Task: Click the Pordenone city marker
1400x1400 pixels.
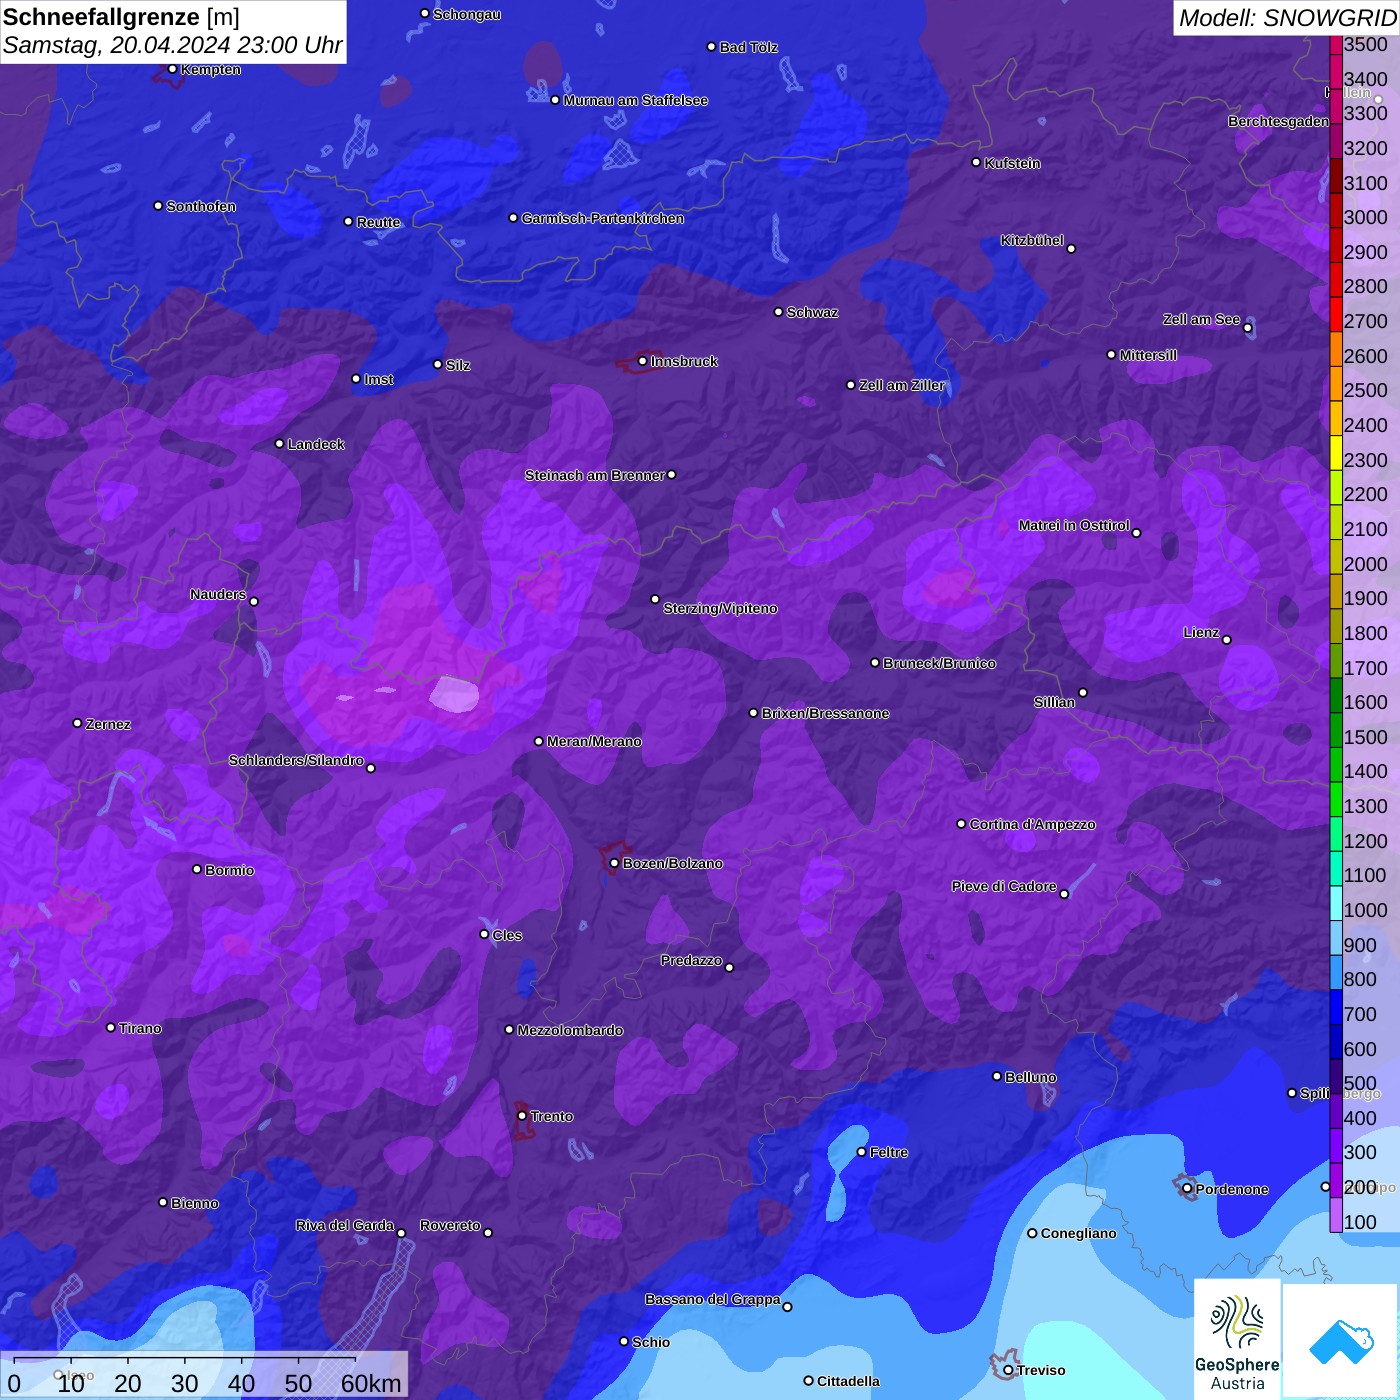Action: point(1187,1188)
